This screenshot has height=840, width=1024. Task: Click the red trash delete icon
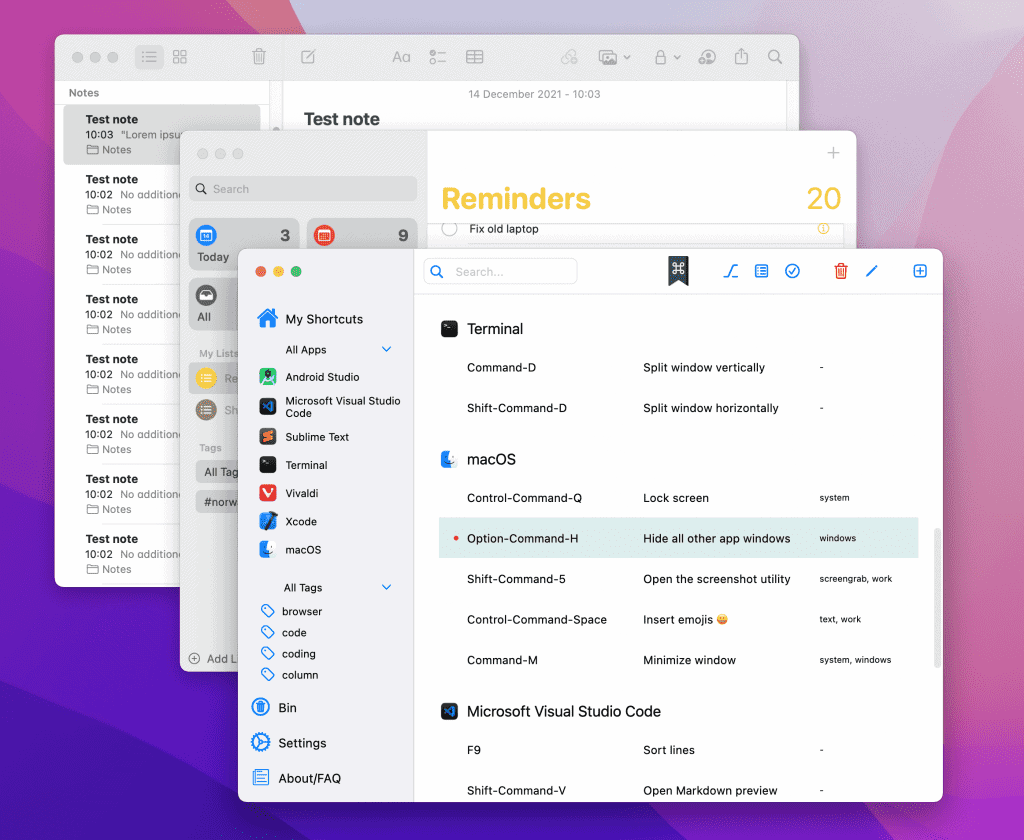[841, 271]
